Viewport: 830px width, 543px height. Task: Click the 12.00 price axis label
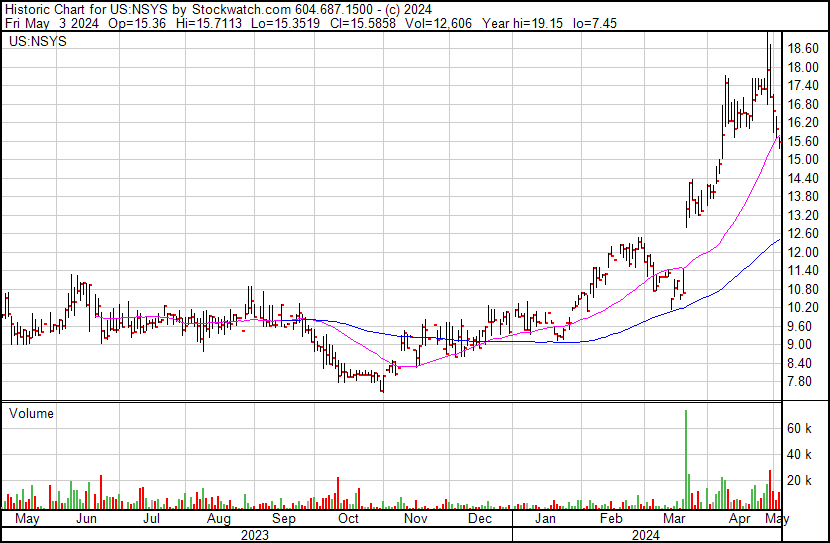pyautogui.click(x=804, y=252)
